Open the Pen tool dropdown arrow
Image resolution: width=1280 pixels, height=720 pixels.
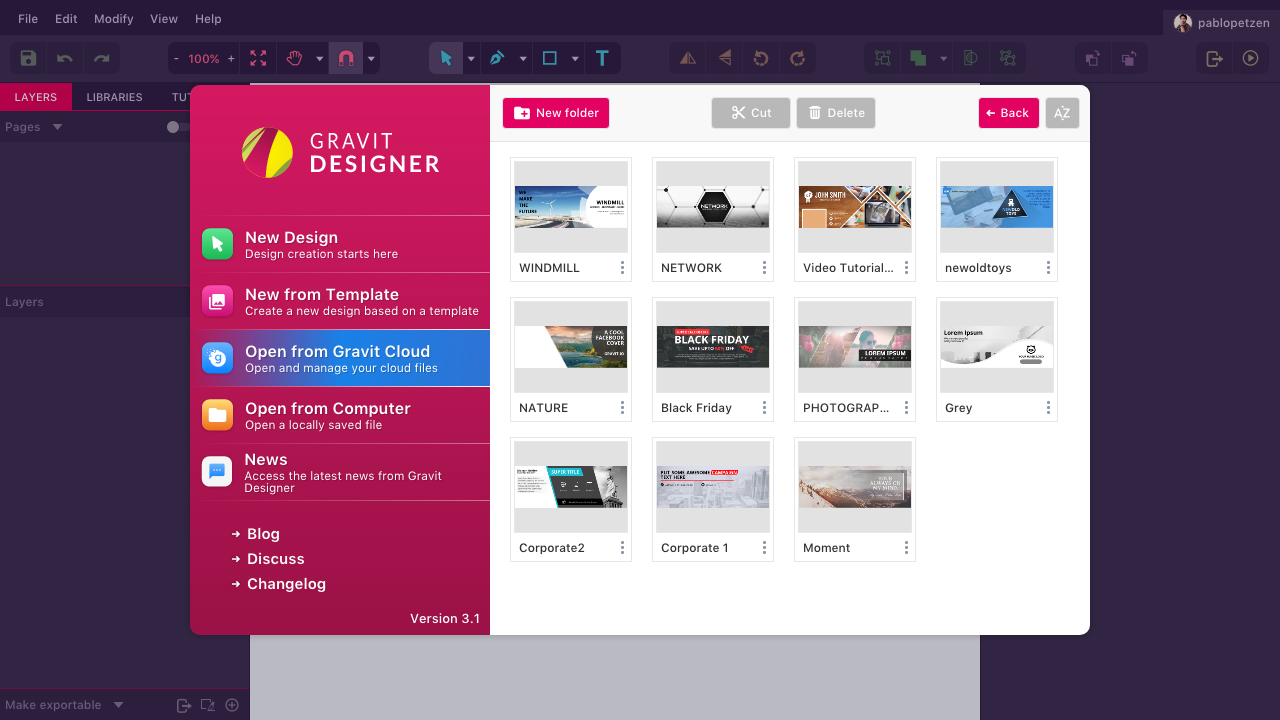pyautogui.click(x=523, y=59)
